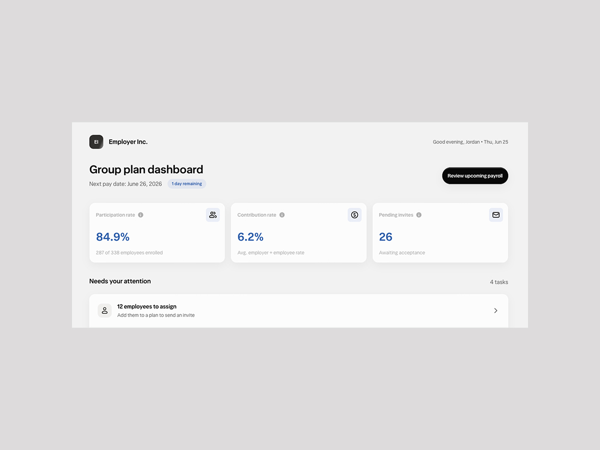600x450 pixels.
Task: Open the Participation rate info tooltip icon
Action: (141, 215)
